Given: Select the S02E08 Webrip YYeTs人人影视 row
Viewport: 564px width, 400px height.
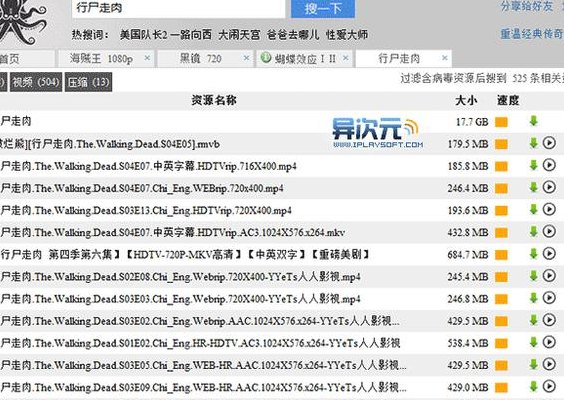Looking at the screenshot, I should [x=281, y=277].
